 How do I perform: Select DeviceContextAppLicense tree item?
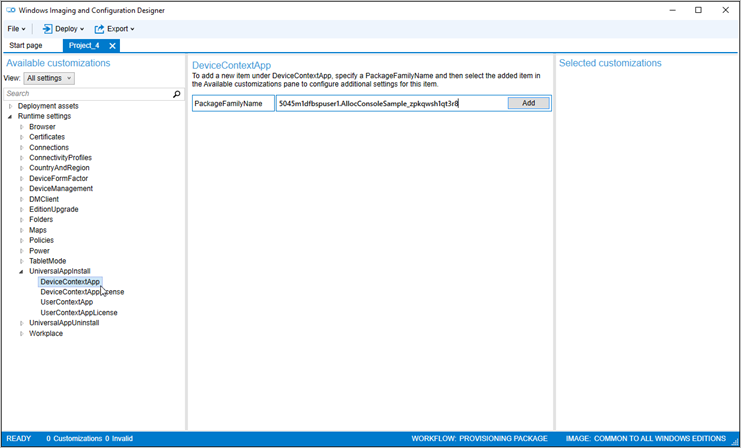coord(82,292)
